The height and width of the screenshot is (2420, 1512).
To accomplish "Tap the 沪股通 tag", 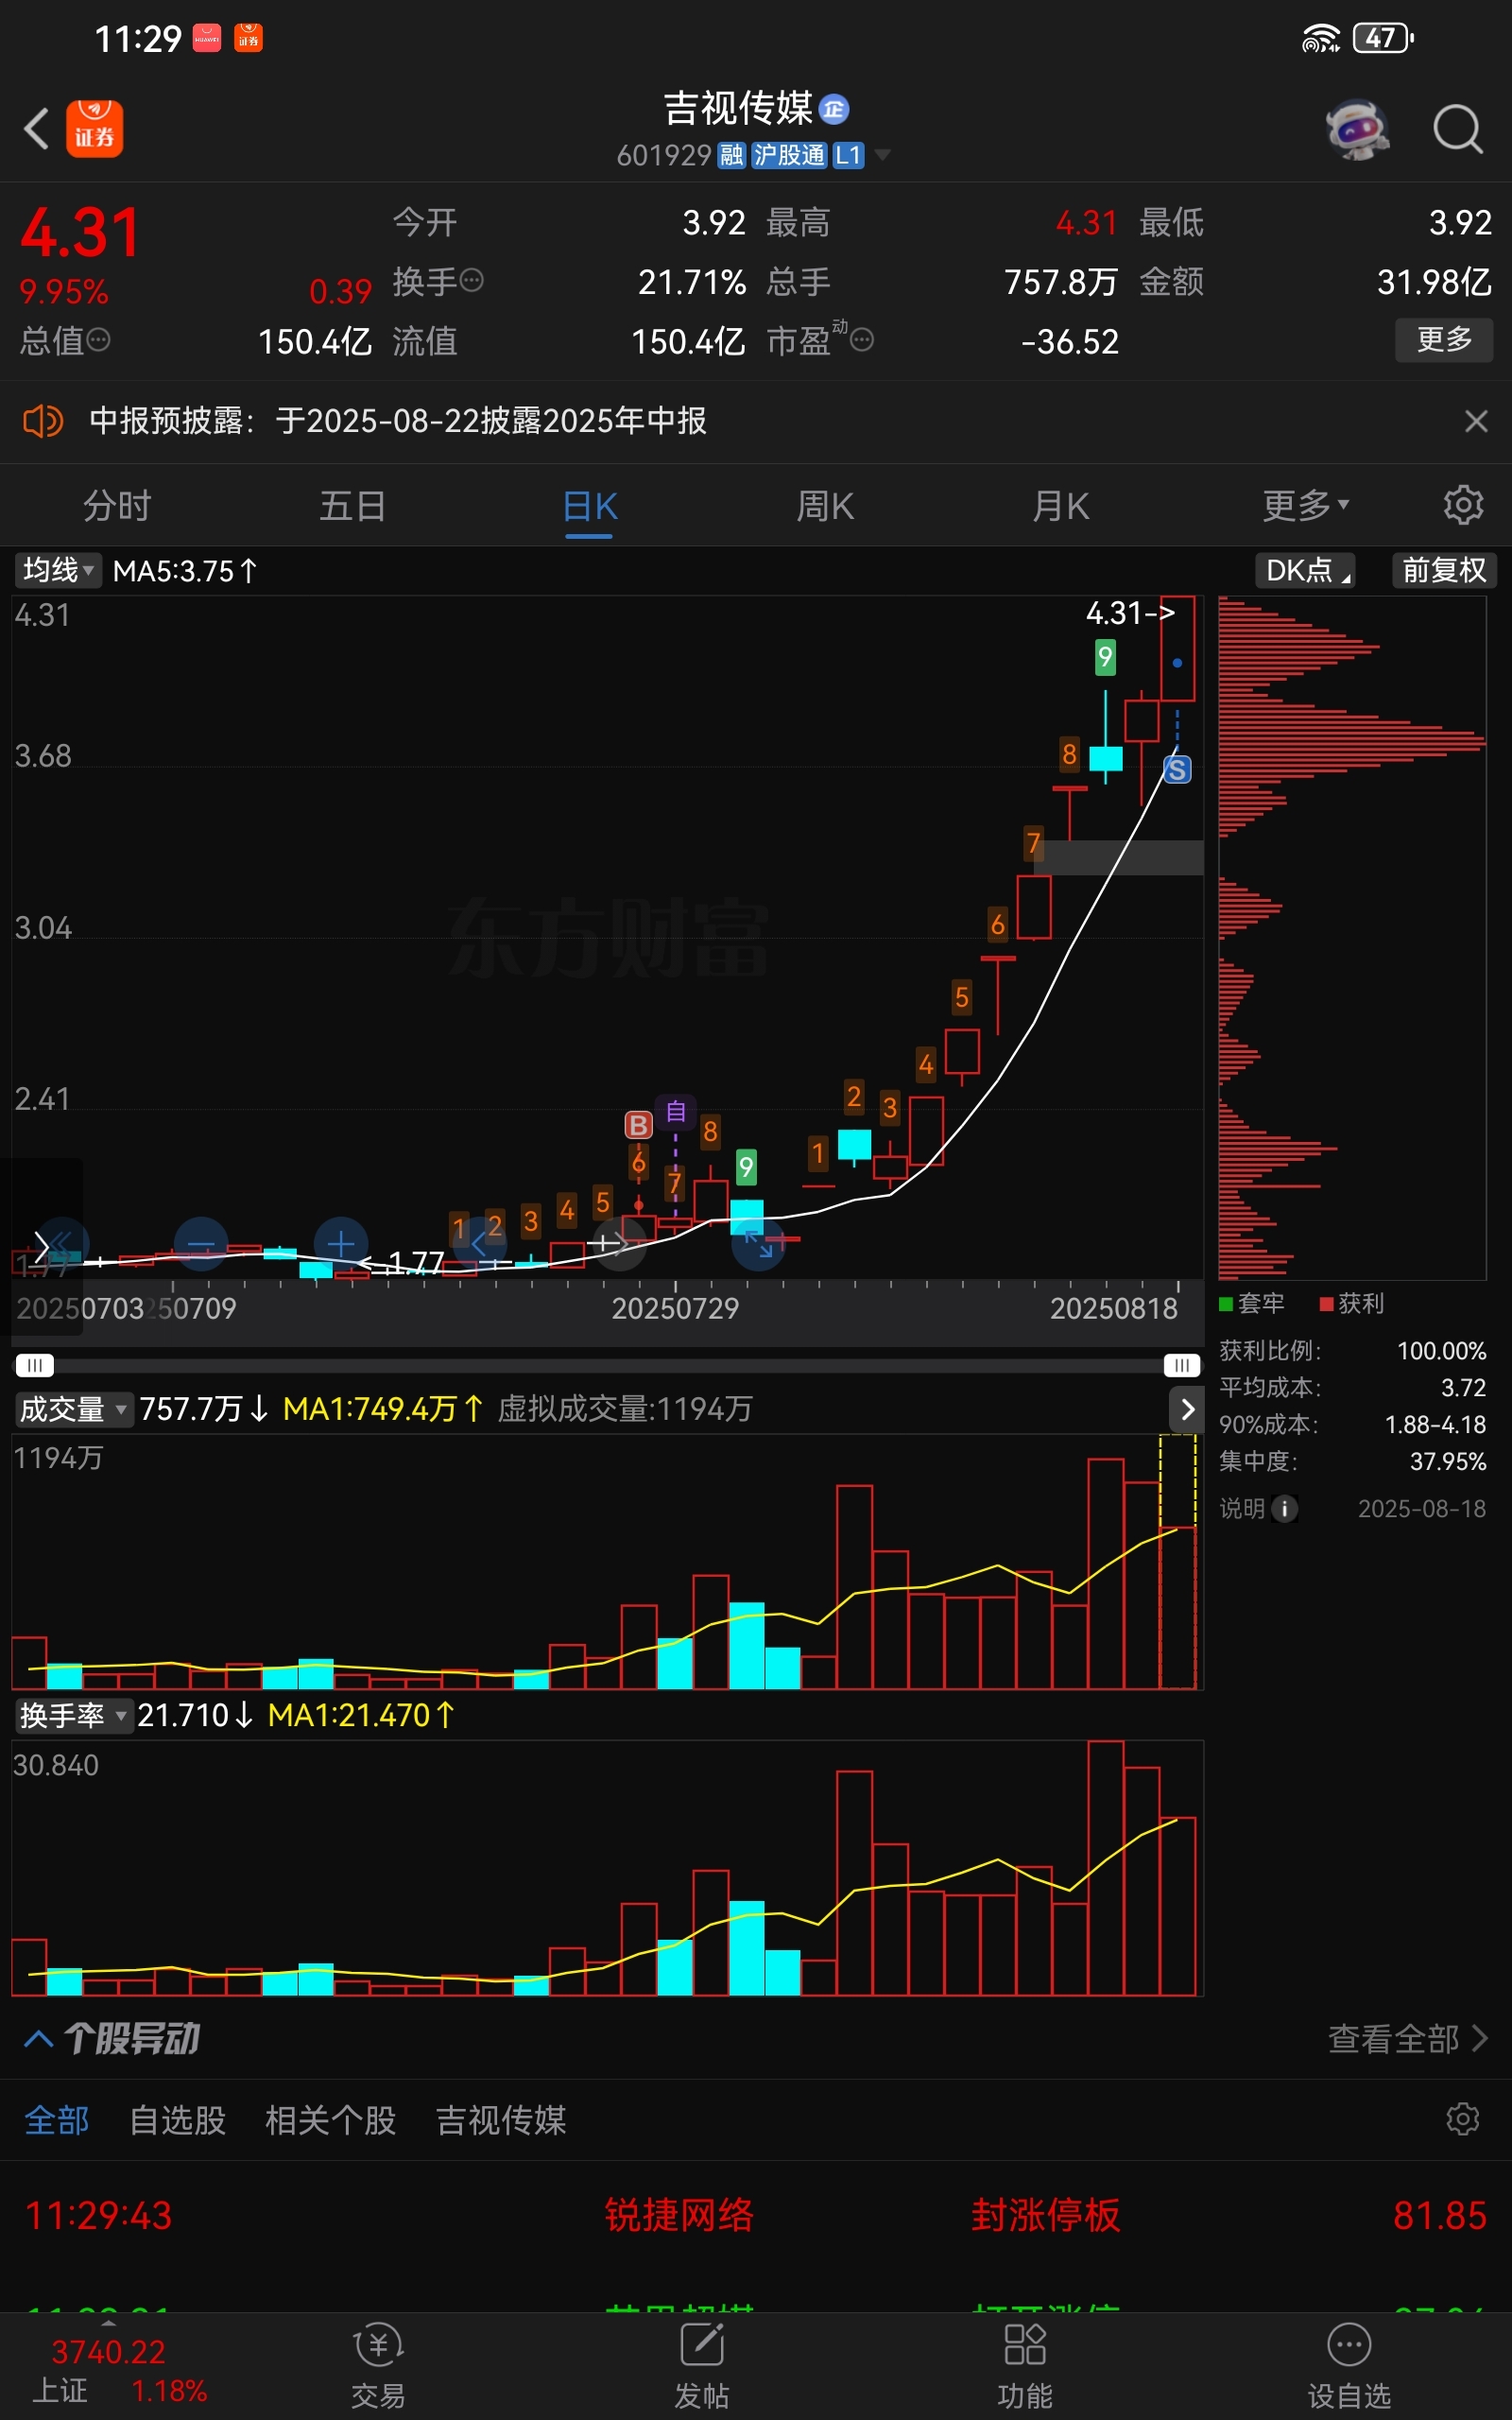I will [x=789, y=155].
